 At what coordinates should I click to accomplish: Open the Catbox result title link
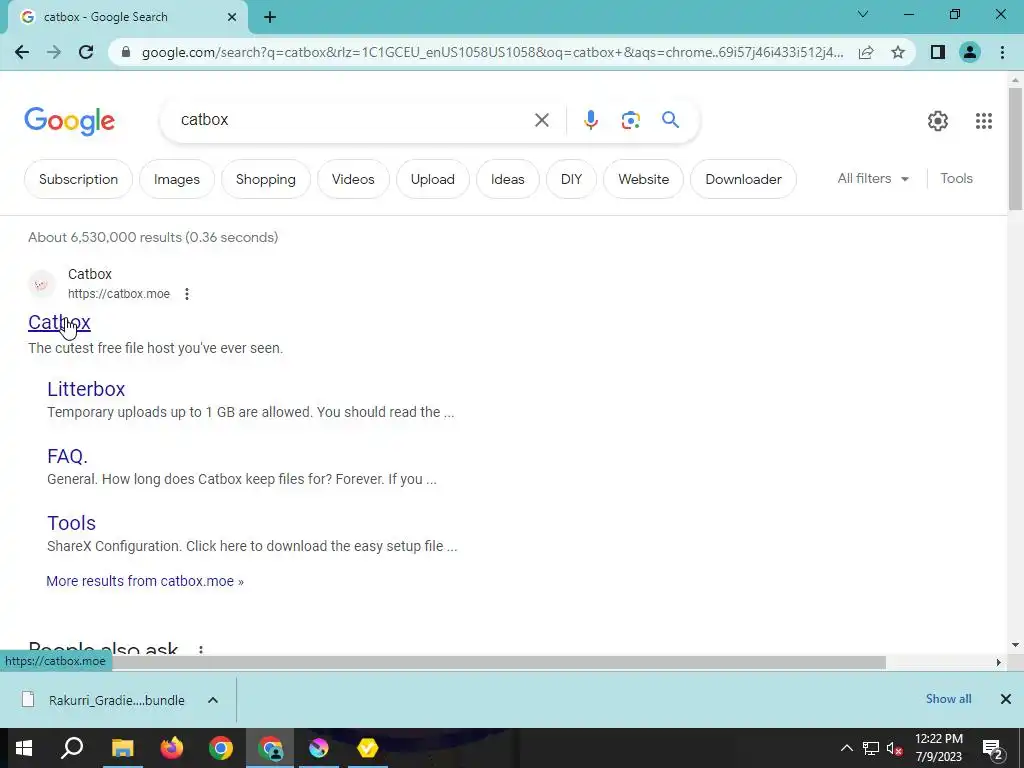(x=59, y=322)
